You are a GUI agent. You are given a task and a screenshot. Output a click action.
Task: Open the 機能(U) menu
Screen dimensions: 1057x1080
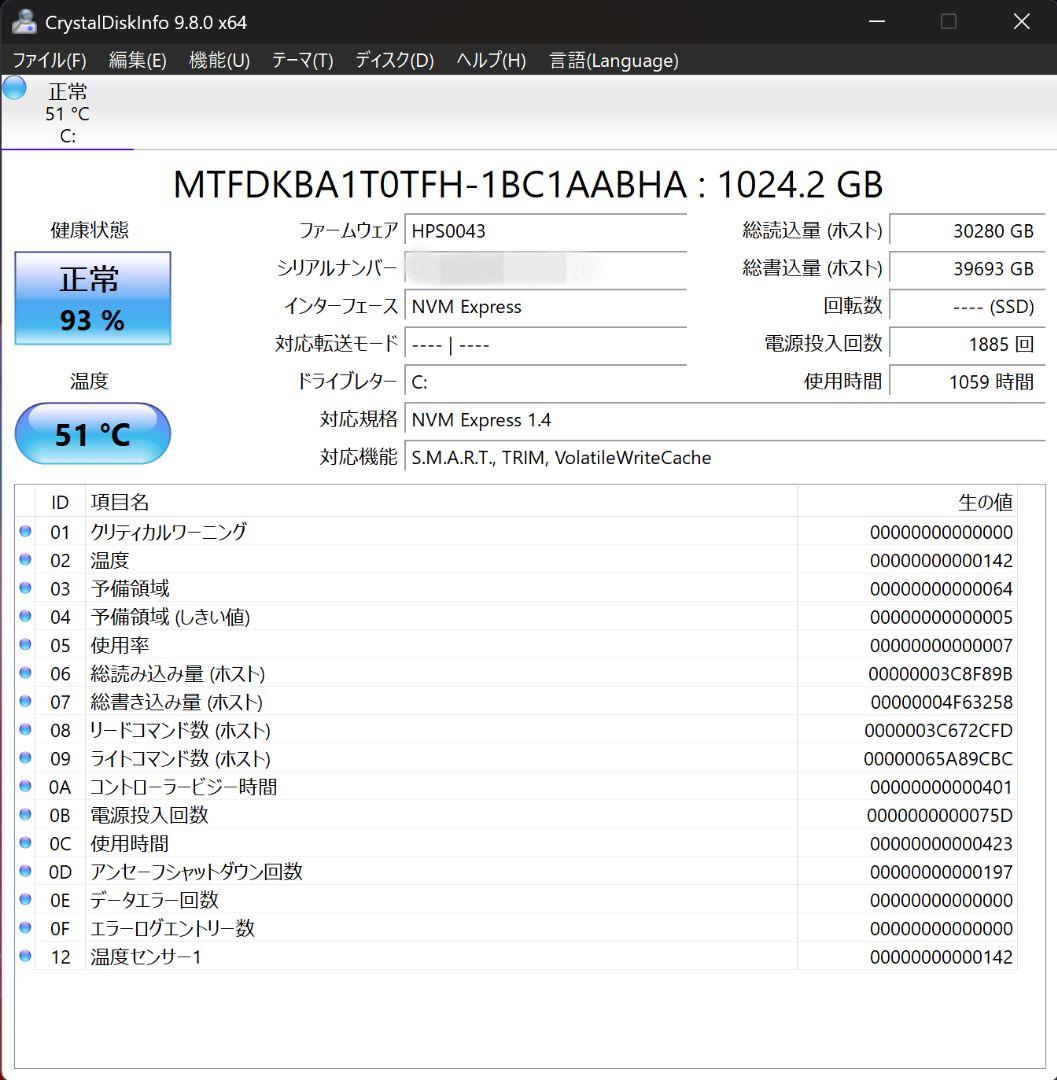219,61
